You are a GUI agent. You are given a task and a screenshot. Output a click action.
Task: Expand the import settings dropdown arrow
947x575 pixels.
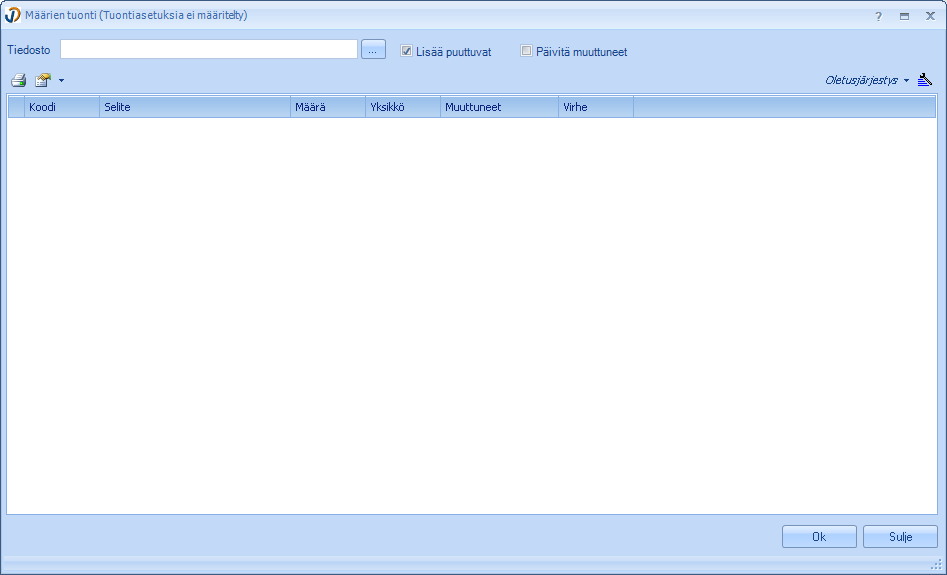coord(61,80)
